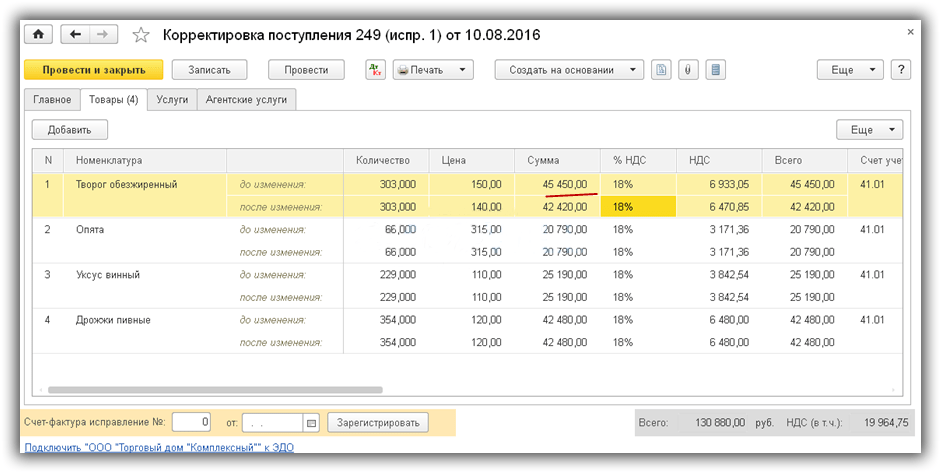The height and width of the screenshot is (473, 941).
Task: Select the Номенклатура column header
Action: 146,160
